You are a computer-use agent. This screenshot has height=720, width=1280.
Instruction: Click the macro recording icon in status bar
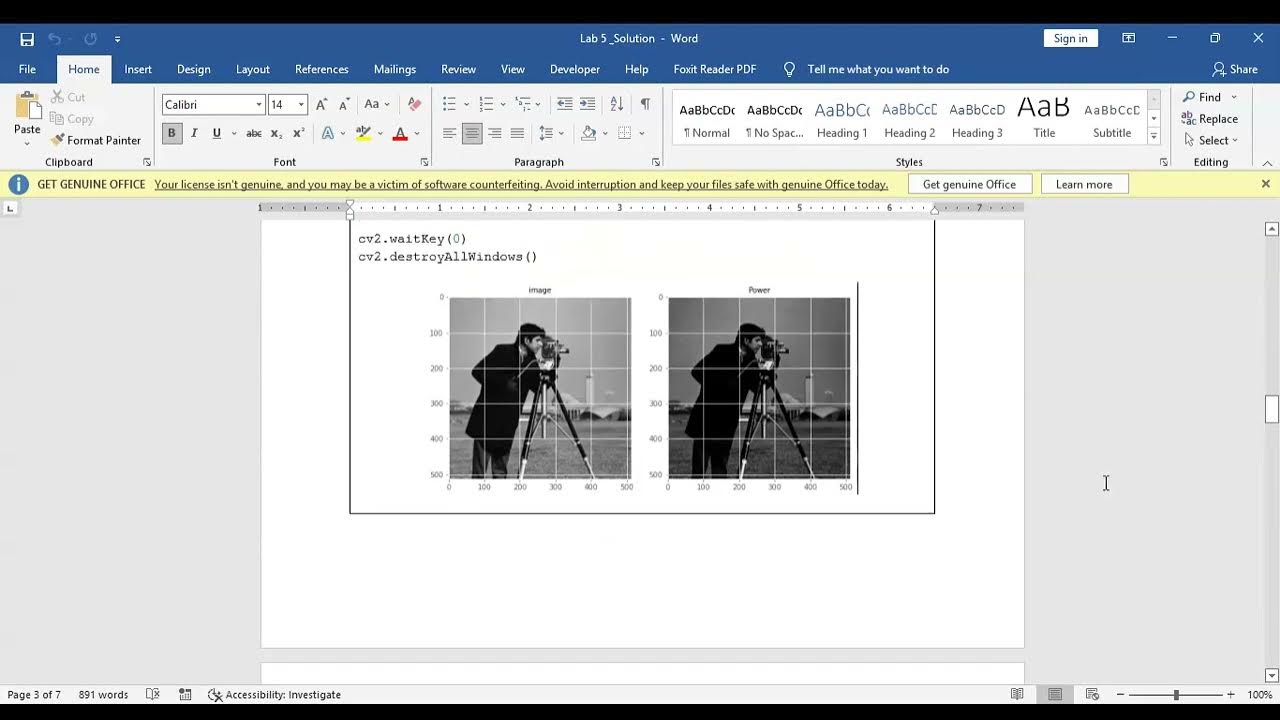[x=185, y=694]
